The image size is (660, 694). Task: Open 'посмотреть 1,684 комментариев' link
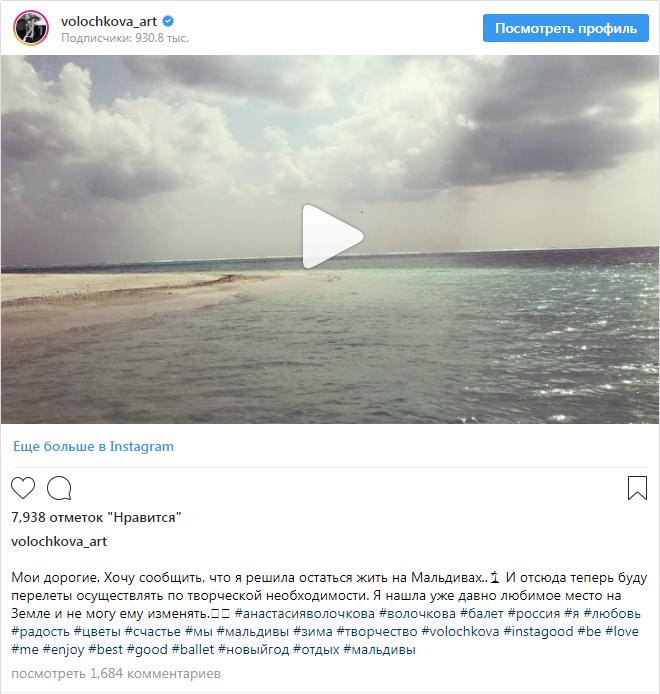(x=116, y=674)
